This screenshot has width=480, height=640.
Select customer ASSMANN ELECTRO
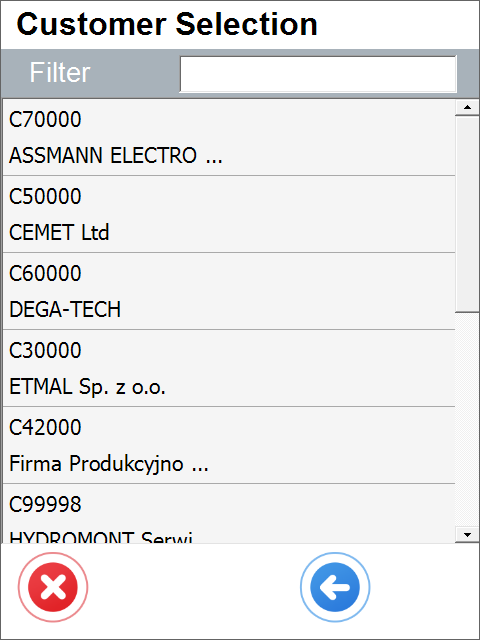tap(229, 138)
